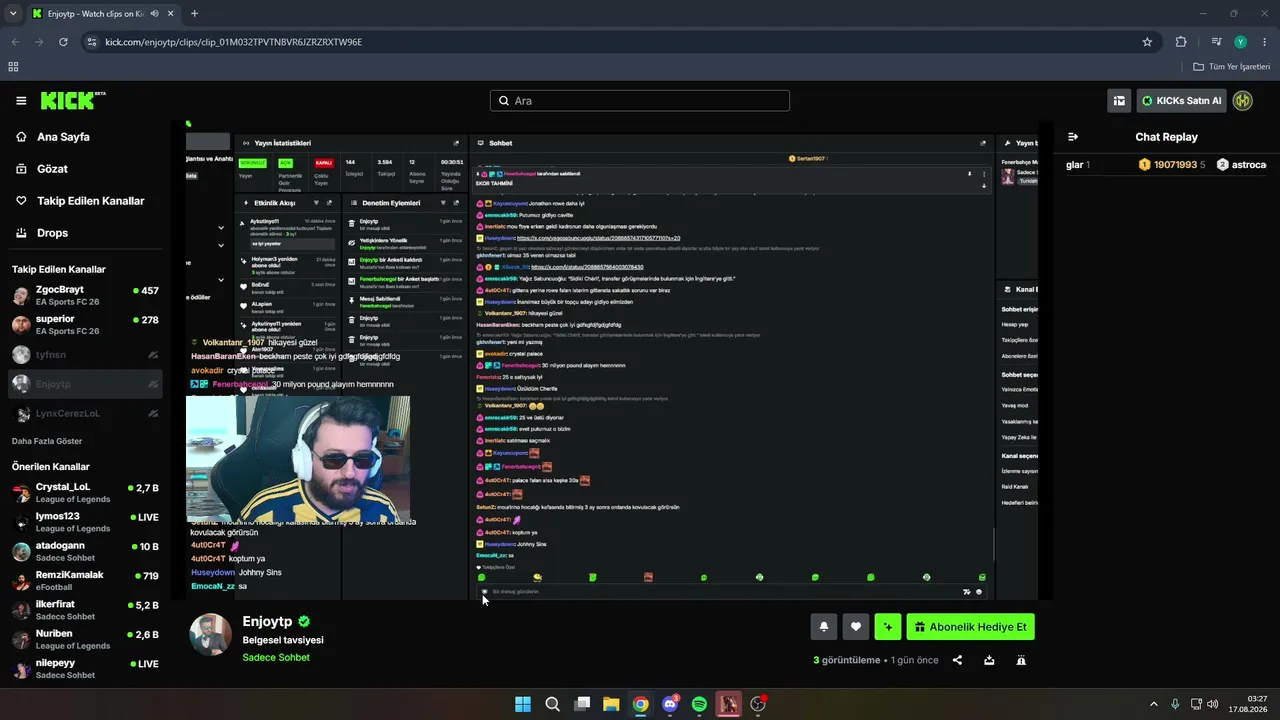This screenshot has width=1280, height=720.
Task: Open Chrome apps grid shortcut
Action: pyautogui.click(x=13, y=67)
